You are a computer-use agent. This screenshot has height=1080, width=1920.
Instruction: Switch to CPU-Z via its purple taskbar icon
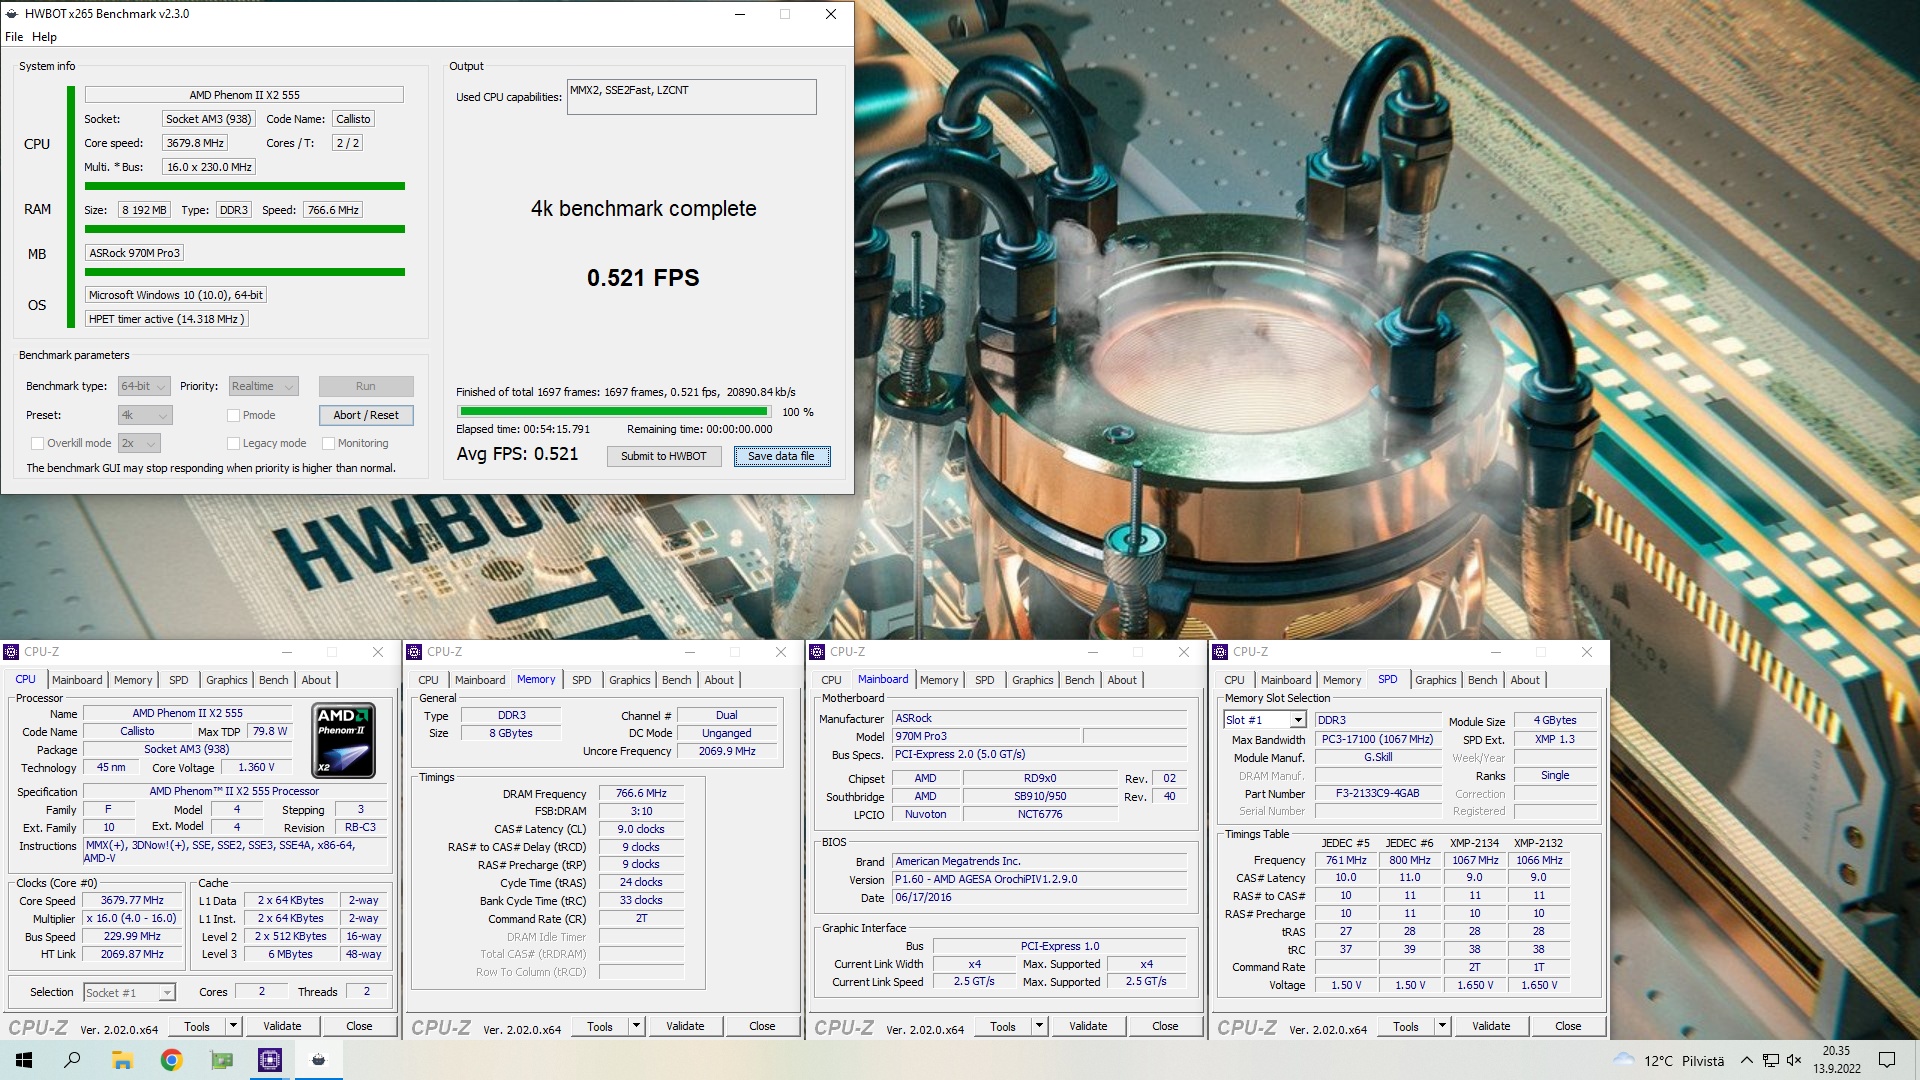(x=270, y=1060)
